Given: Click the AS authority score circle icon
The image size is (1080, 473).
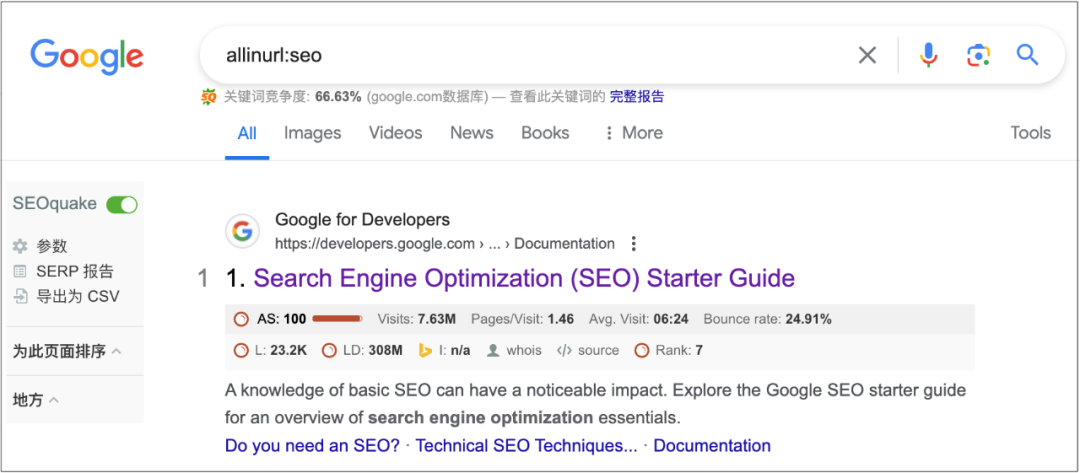Looking at the screenshot, I should click(x=241, y=319).
